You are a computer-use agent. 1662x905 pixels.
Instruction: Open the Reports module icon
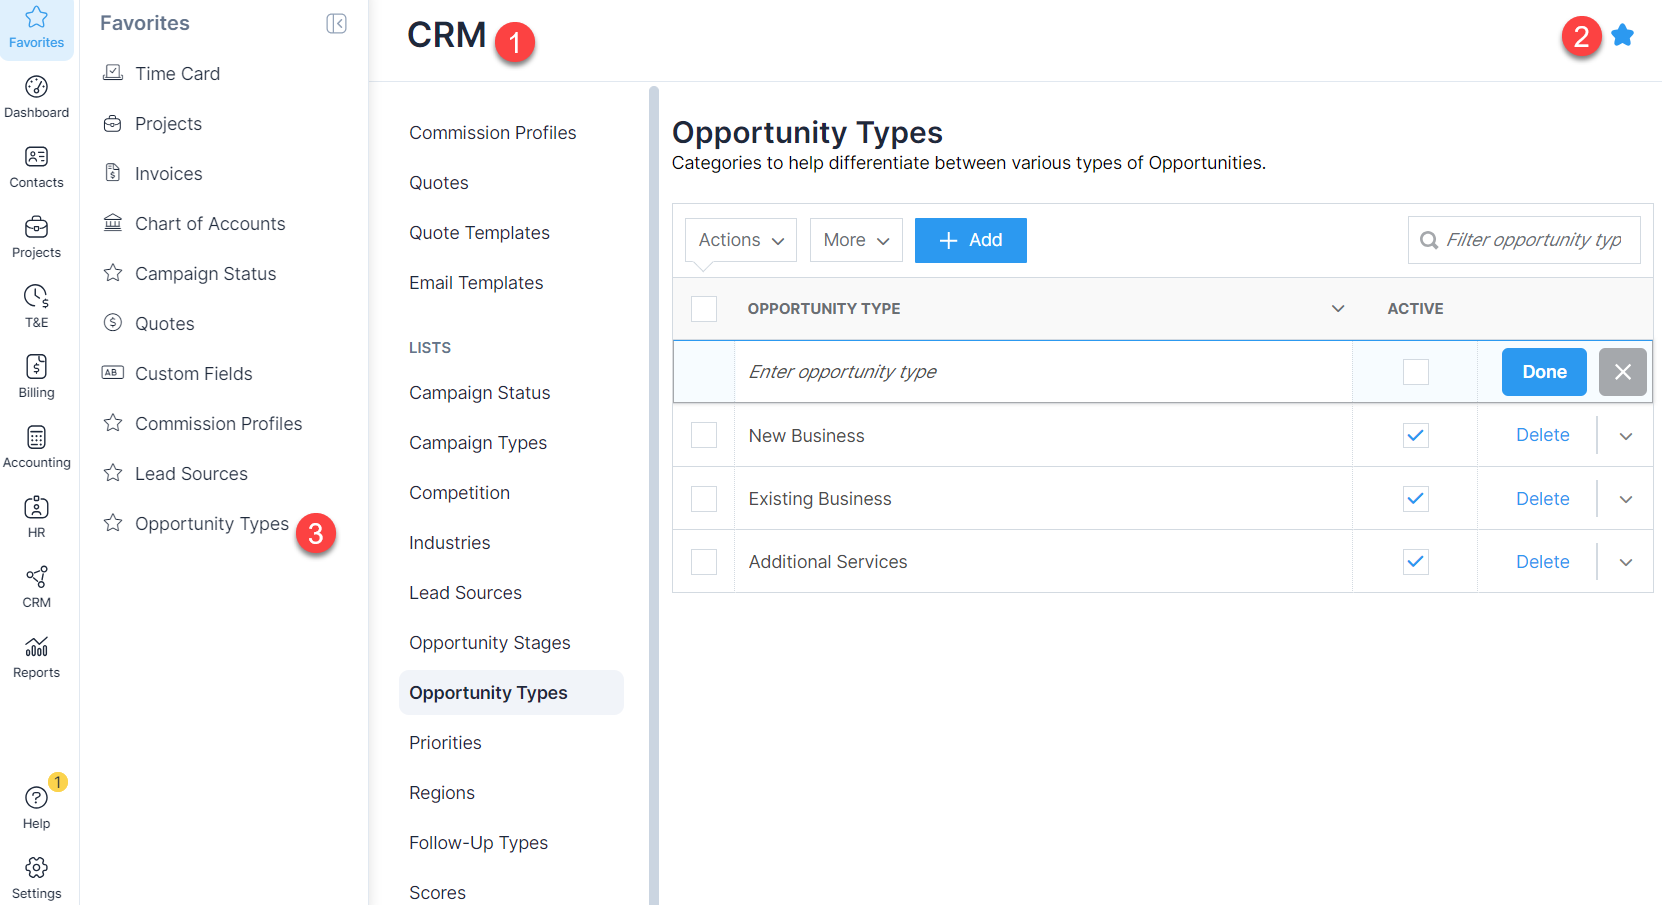tap(37, 657)
